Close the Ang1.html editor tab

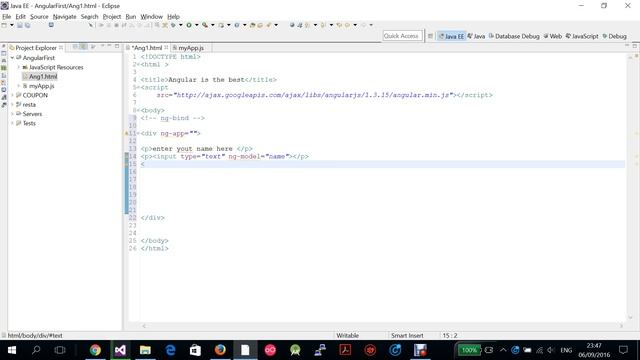coord(166,48)
